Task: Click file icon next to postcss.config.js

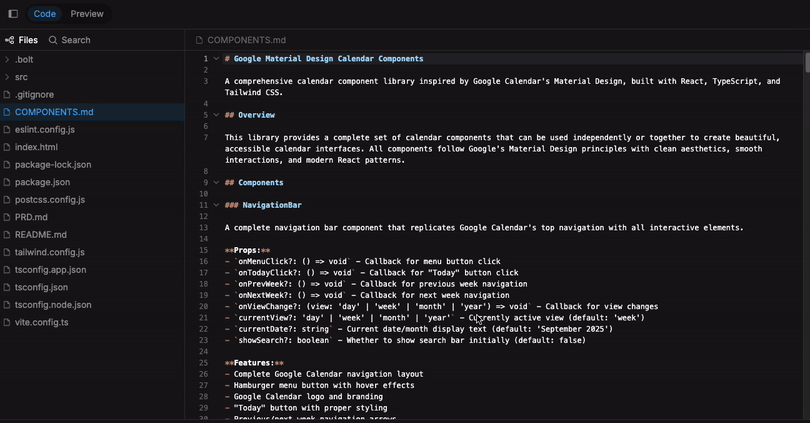Action: (7, 200)
